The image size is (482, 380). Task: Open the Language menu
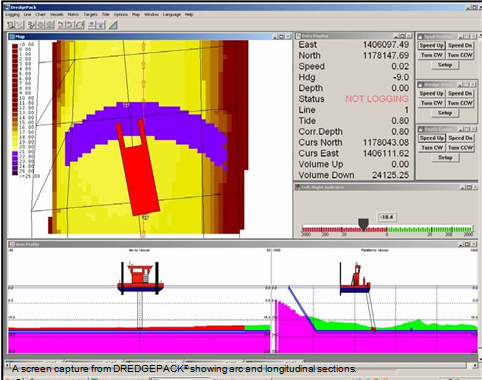172,15
